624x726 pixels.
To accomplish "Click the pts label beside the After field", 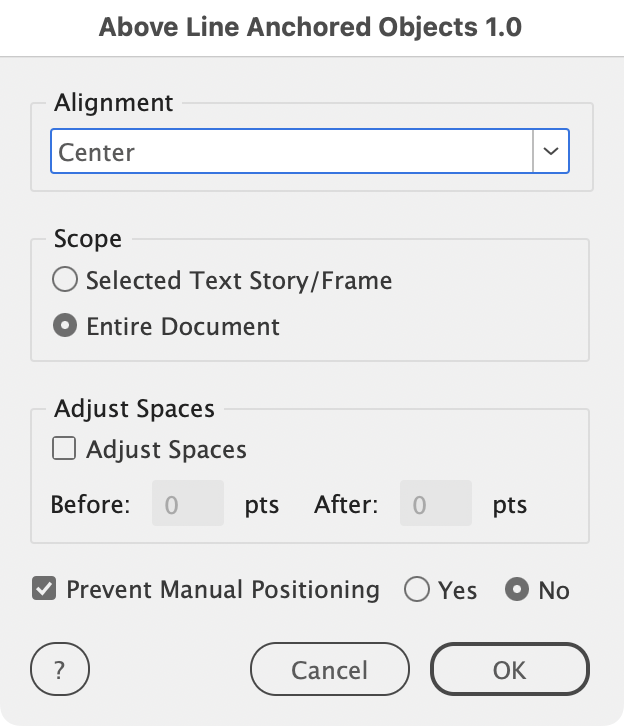I will tap(509, 505).
